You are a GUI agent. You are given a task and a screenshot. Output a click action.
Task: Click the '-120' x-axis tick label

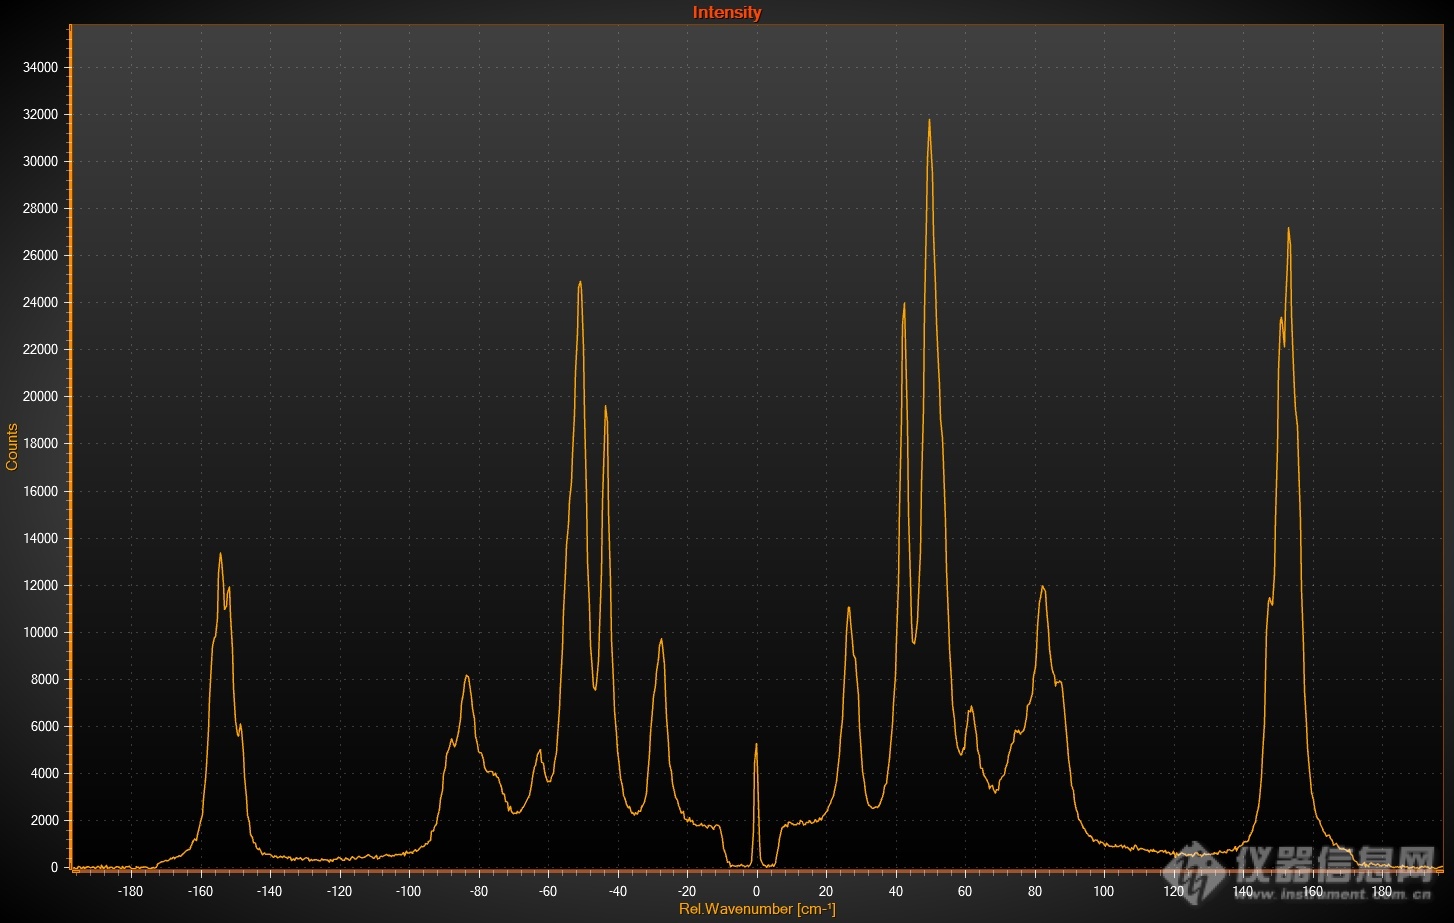(x=339, y=891)
